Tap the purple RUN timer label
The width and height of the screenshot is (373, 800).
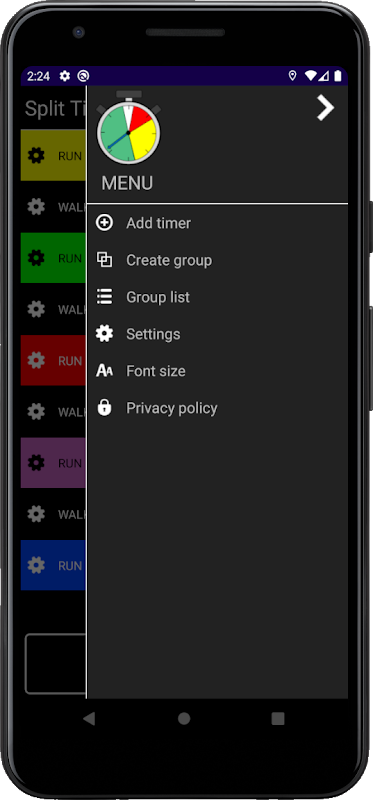[x=70, y=463]
